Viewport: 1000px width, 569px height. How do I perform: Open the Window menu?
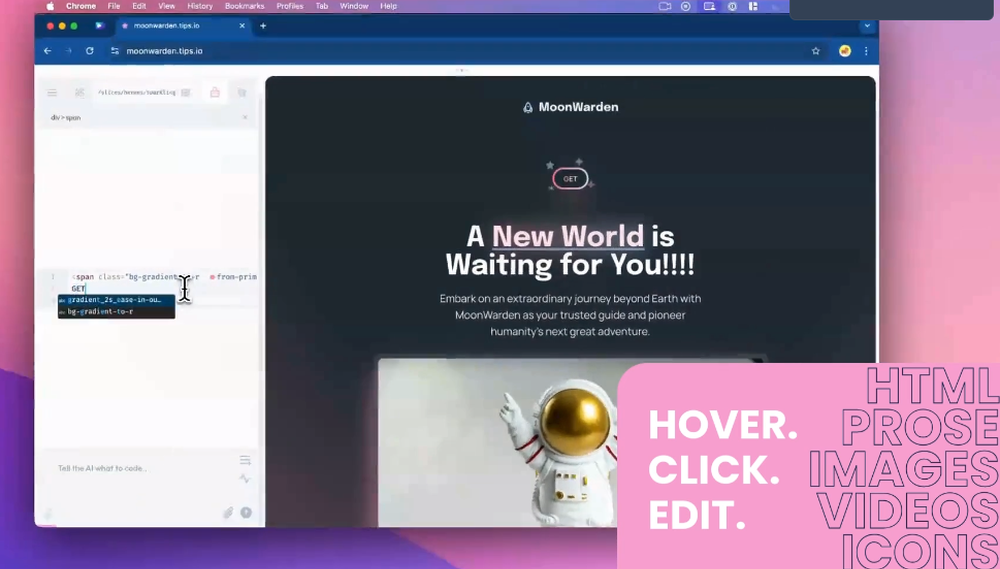tap(354, 6)
